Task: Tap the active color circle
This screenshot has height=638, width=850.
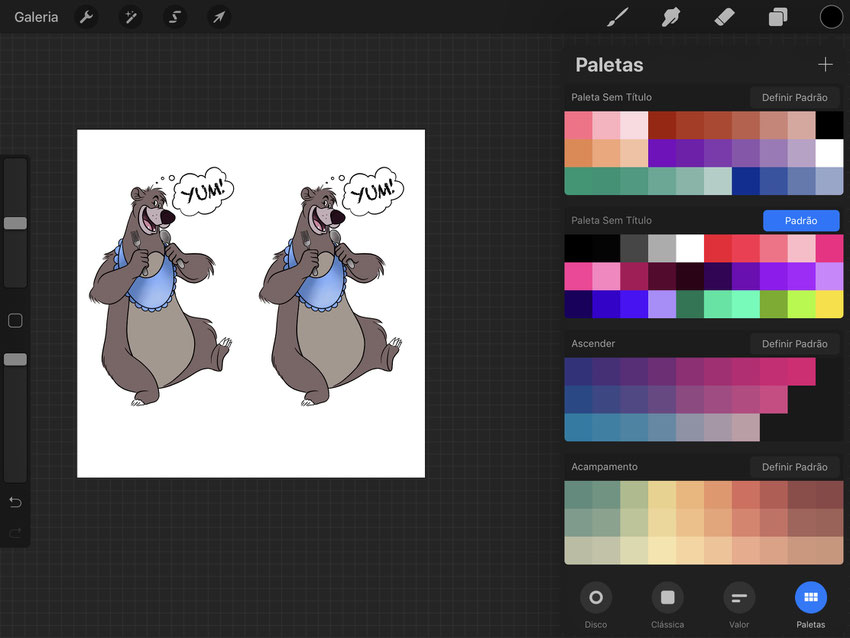Action: click(830, 17)
